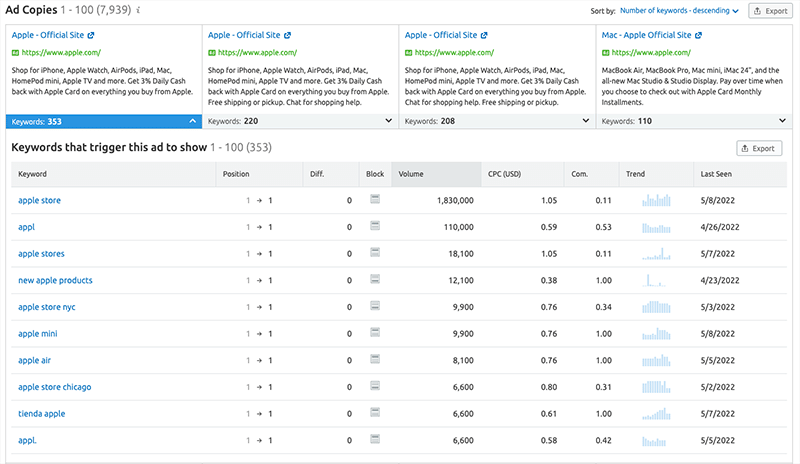The image size is (800, 464).
Task: Click the block icon in apple store row
Action: pos(375,199)
